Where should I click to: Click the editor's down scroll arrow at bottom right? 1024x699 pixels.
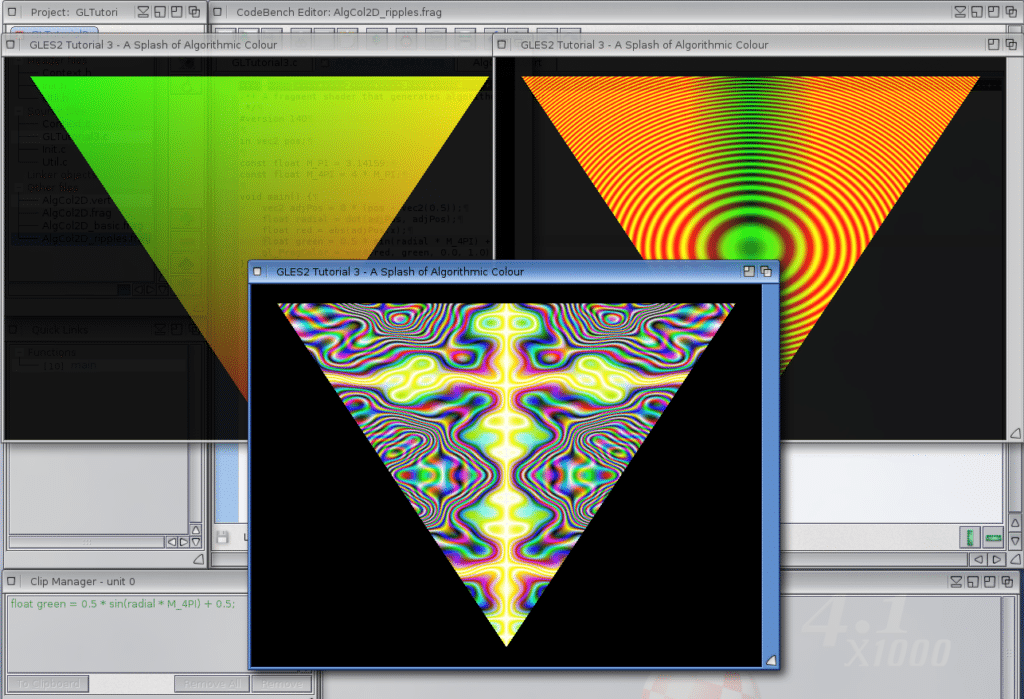1015,540
